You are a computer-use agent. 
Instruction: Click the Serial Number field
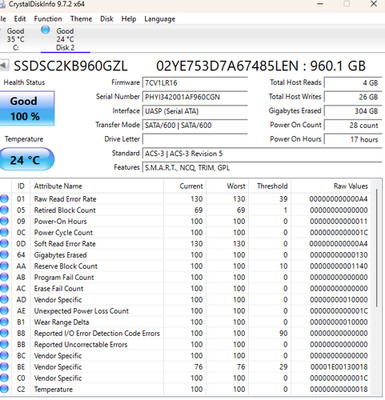pos(195,97)
